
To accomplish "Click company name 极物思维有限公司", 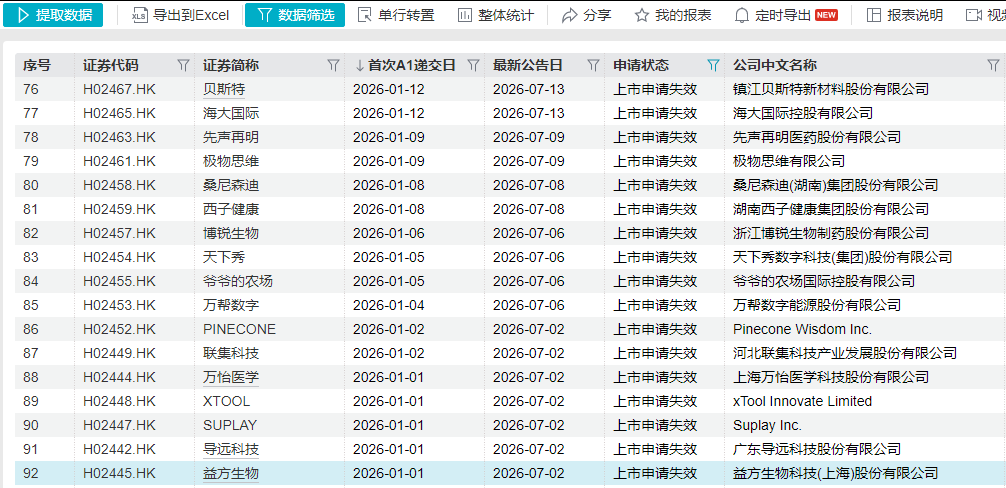I will (x=789, y=161).
